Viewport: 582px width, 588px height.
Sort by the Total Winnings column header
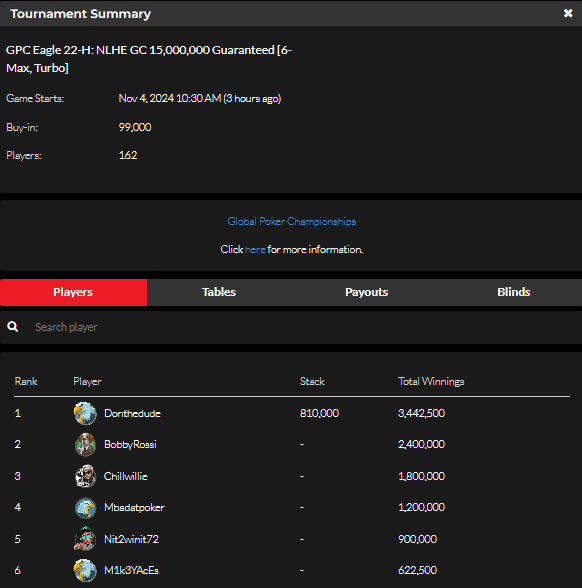point(431,381)
